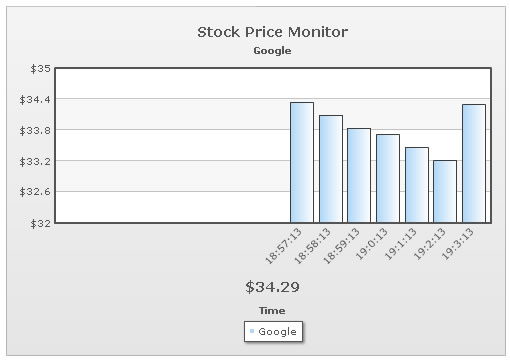Click the $34.29 current price display
The width and height of the screenshot is (510, 361).
coord(272,287)
